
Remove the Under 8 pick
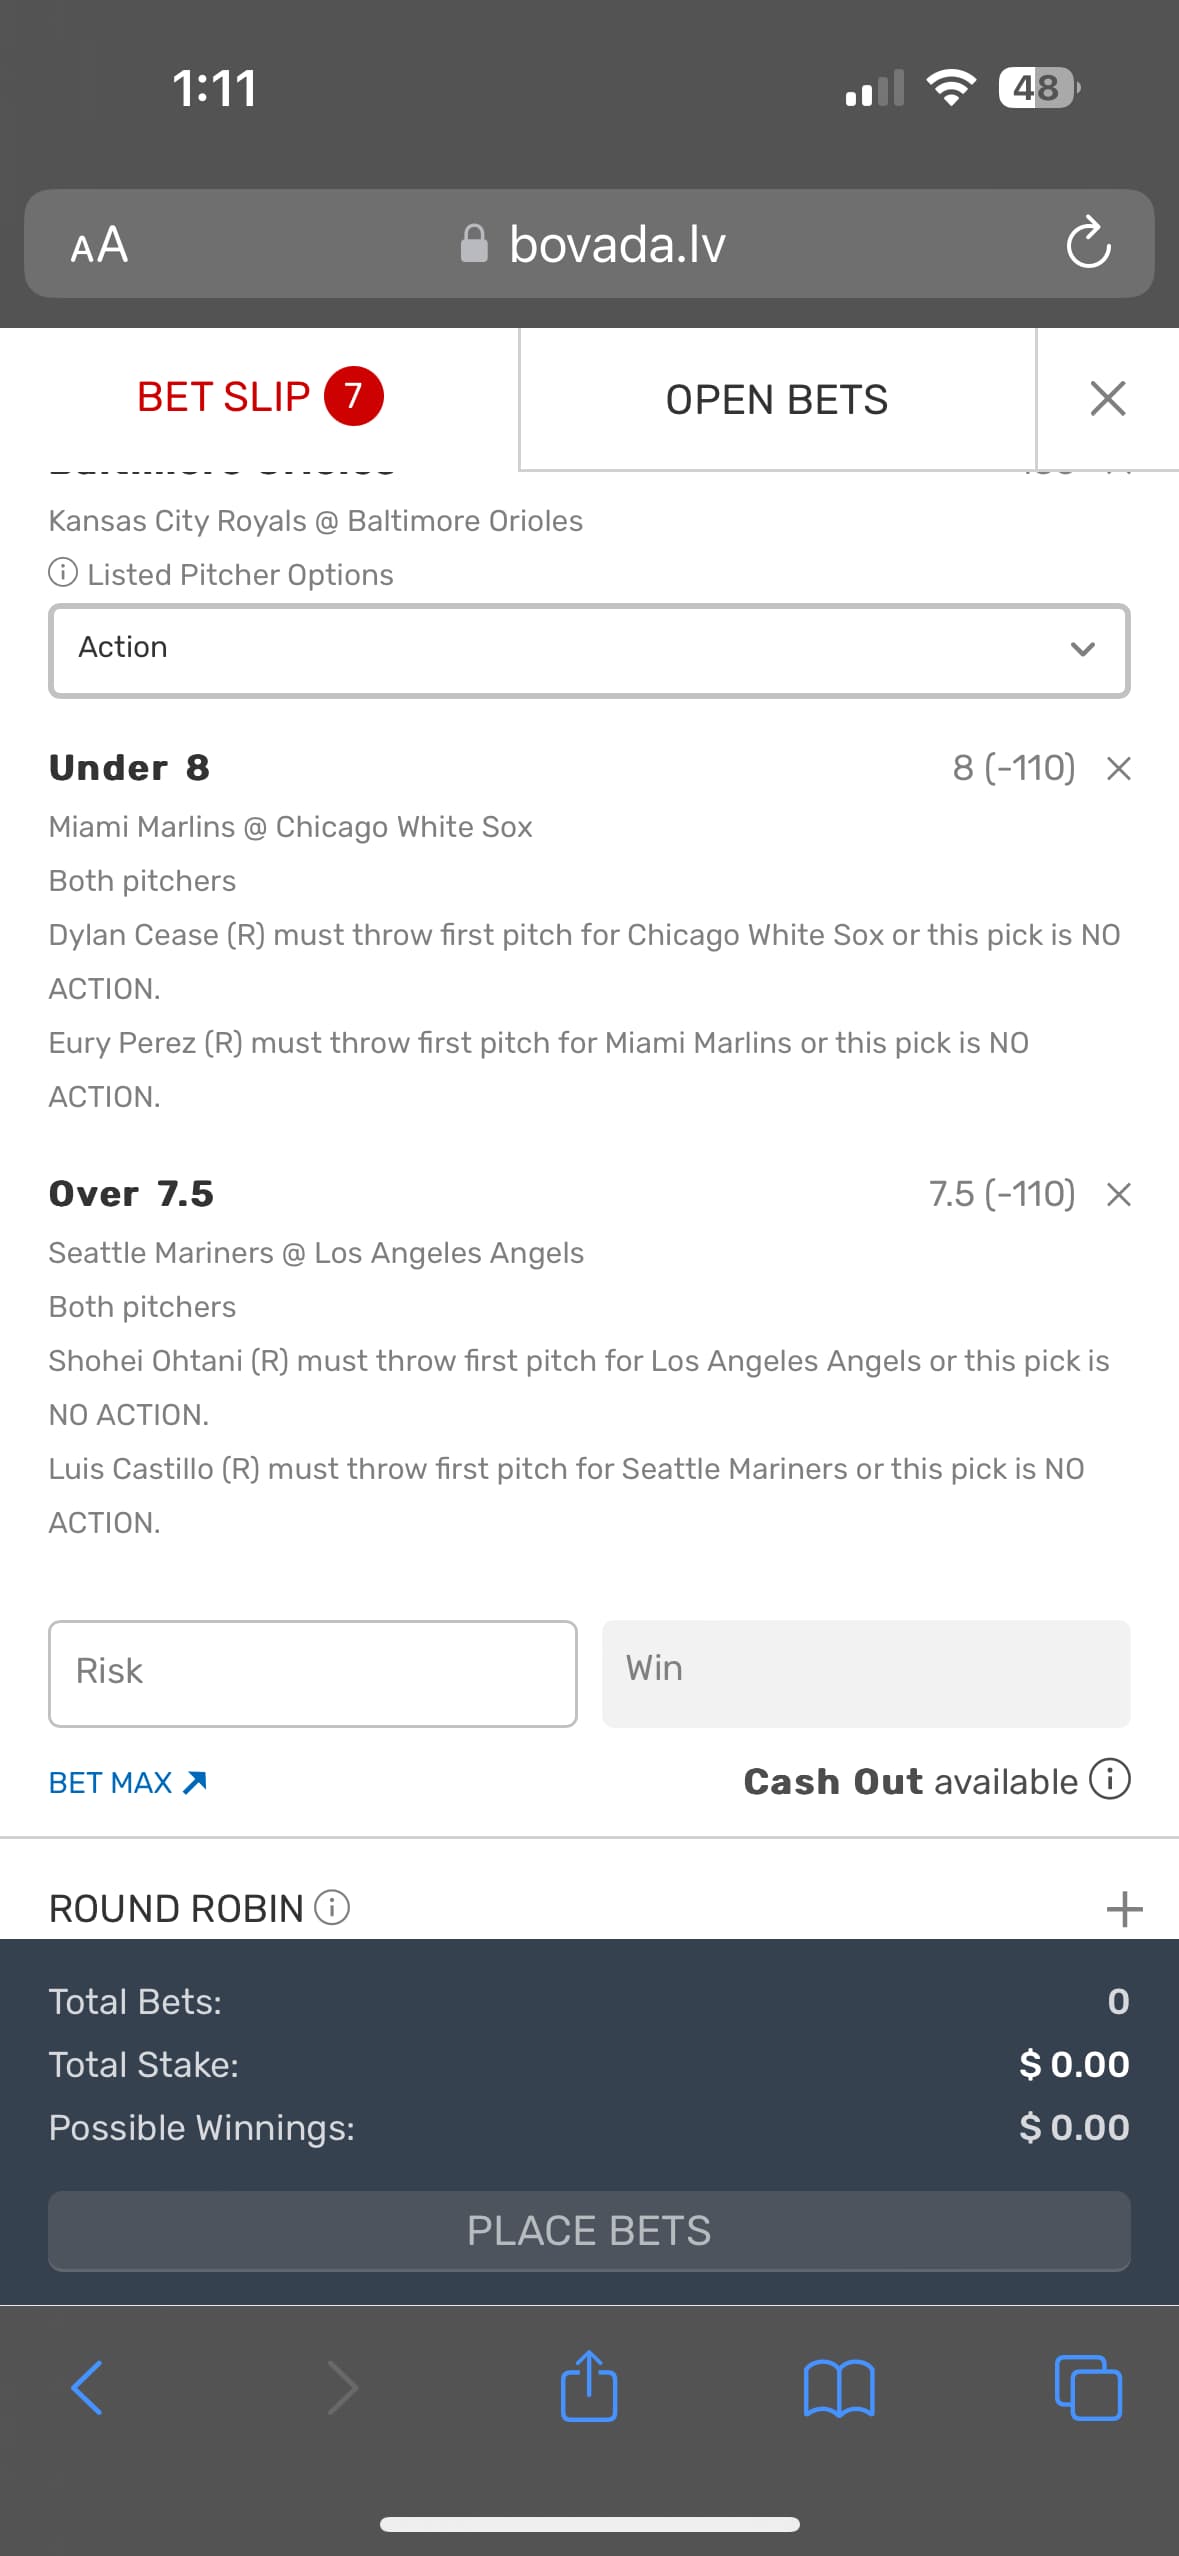(x=1118, y=768)
